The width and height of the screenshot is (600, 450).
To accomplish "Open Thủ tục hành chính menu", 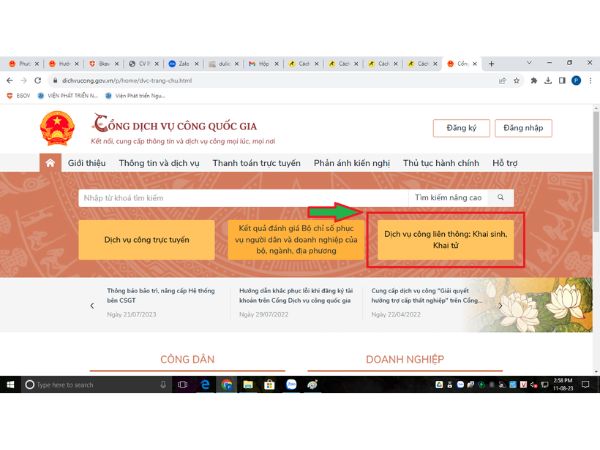I will coord(441,163).
